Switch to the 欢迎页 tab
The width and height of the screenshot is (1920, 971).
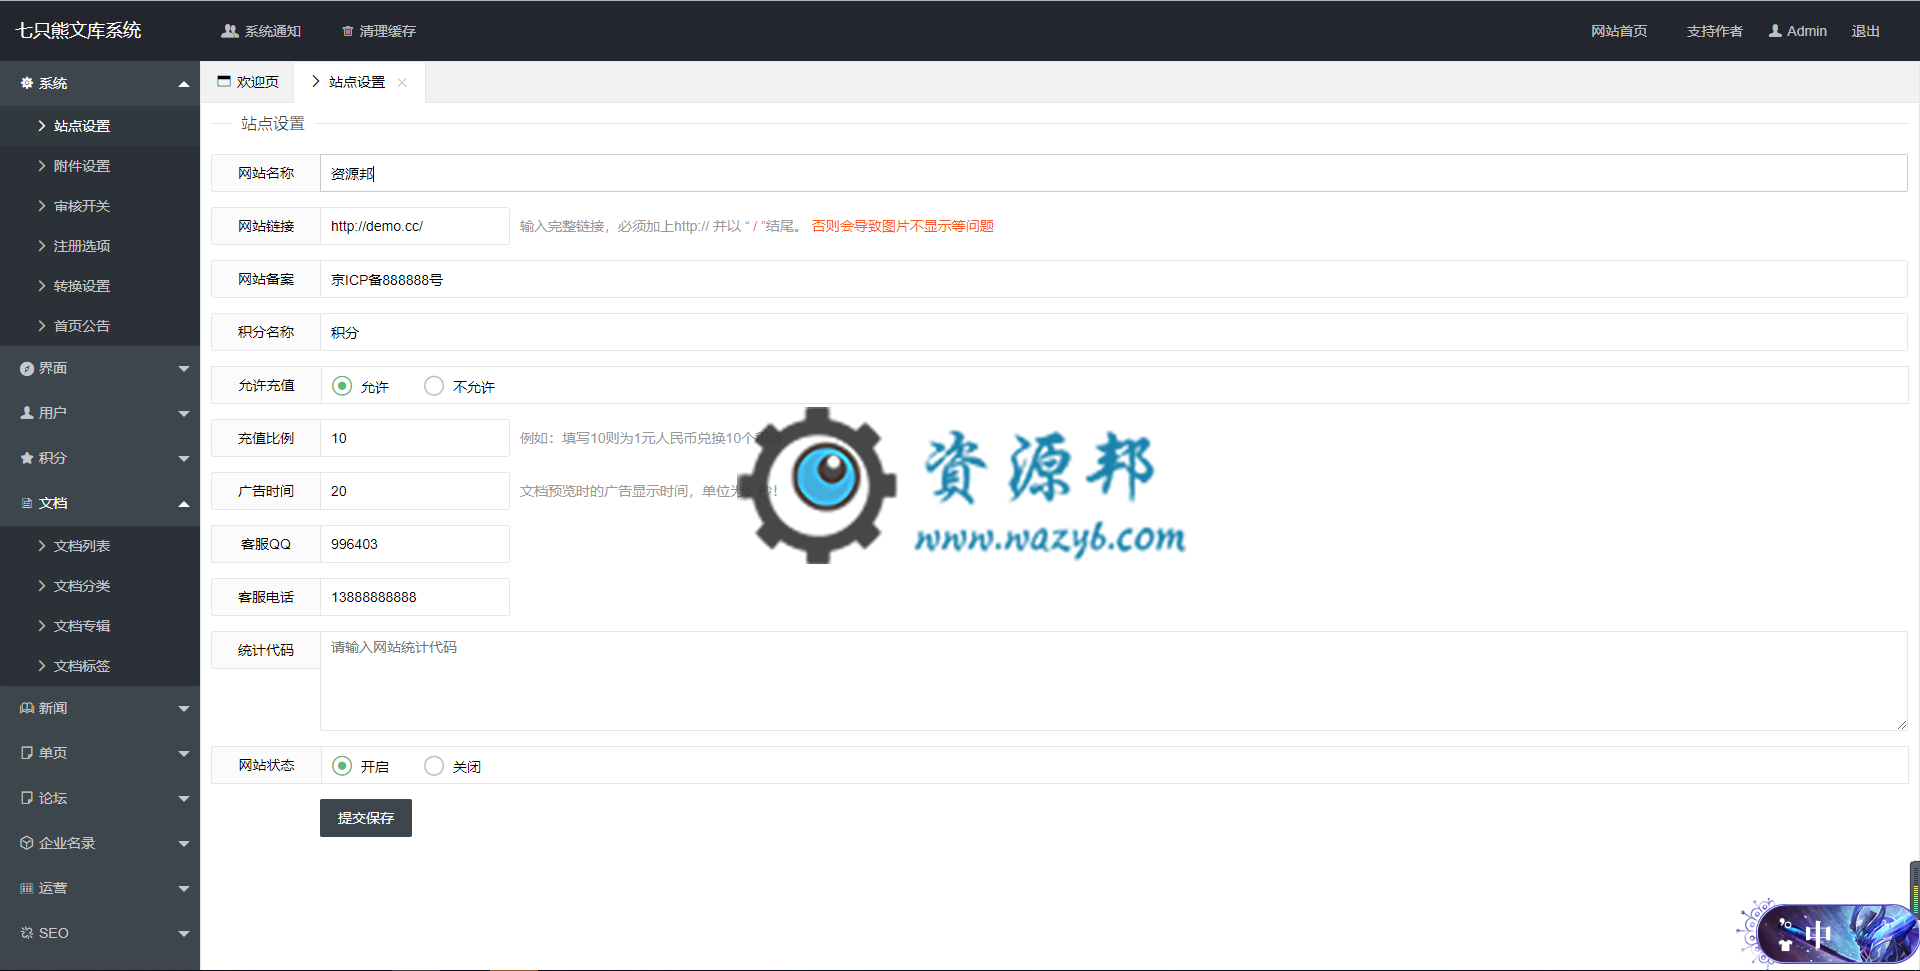248,82
